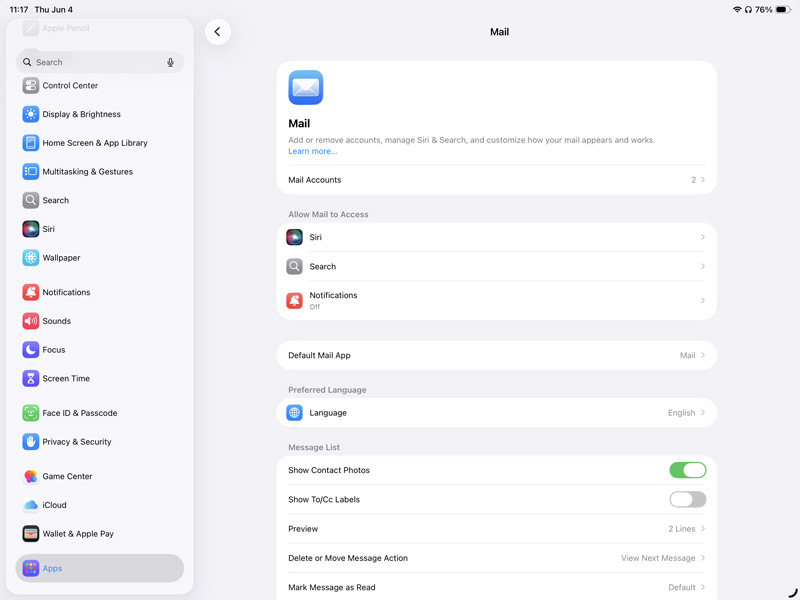Screen dimensions: 800x600
Task: Tap the Face ID & Passcode icon
Action: tap(31, 413)
